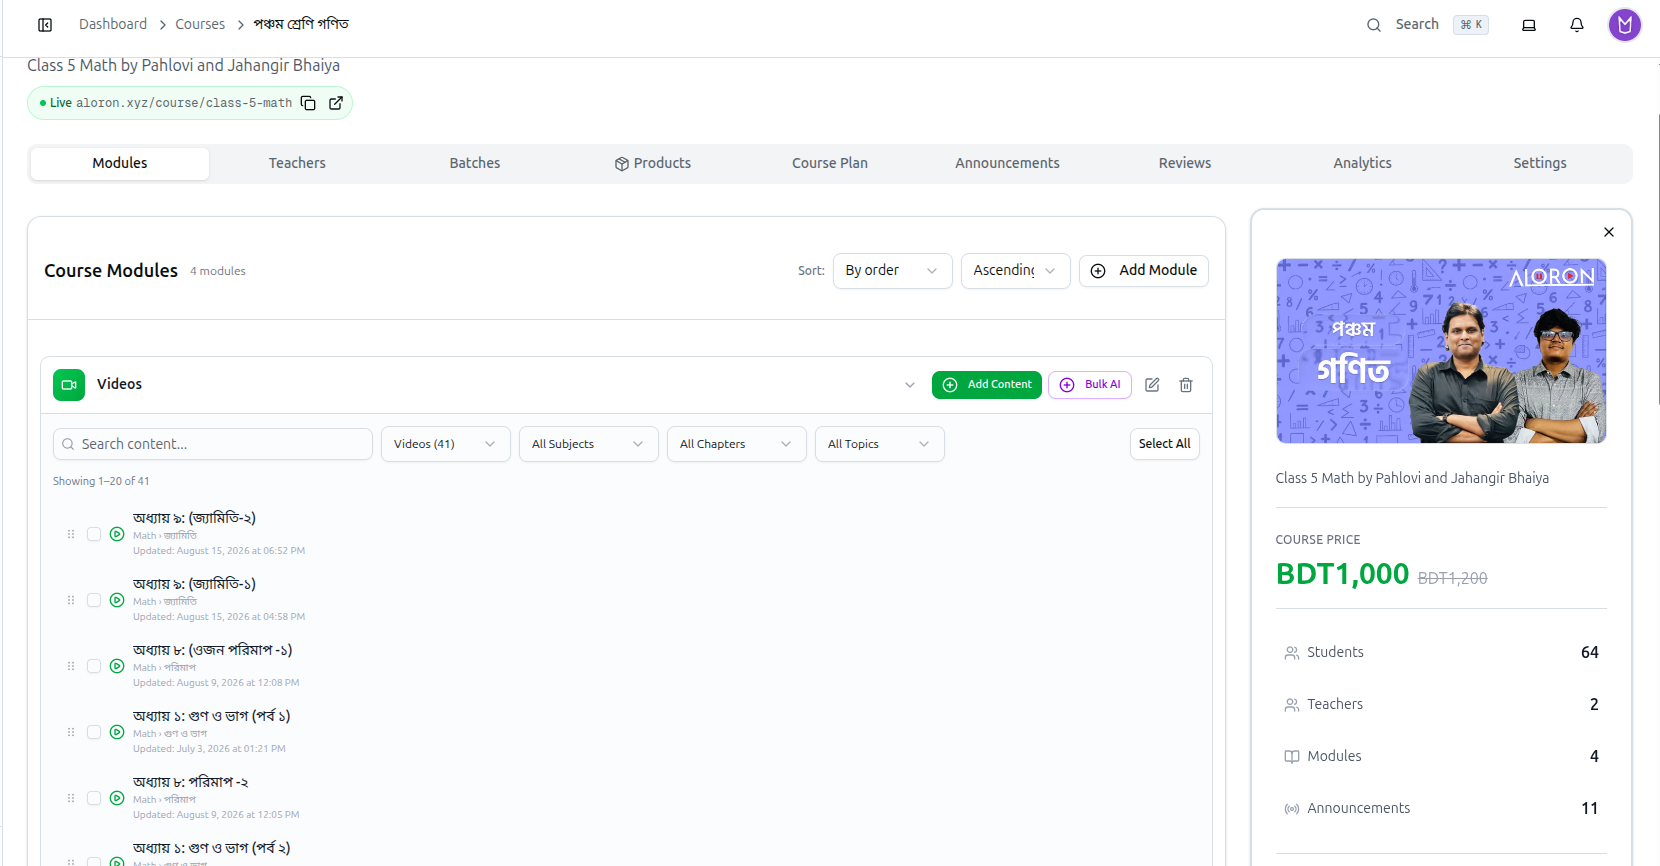Toggle the sidebar panel icon
1660x866 pixels.
click(x=45, y=25)
